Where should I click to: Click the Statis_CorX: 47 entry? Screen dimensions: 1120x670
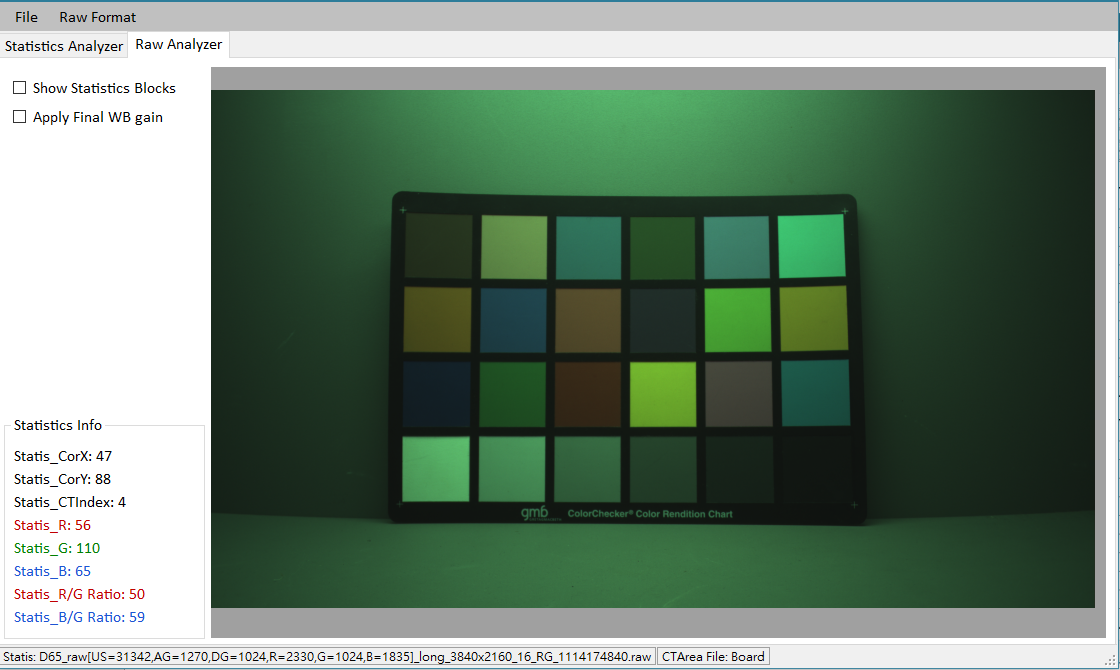61,456
